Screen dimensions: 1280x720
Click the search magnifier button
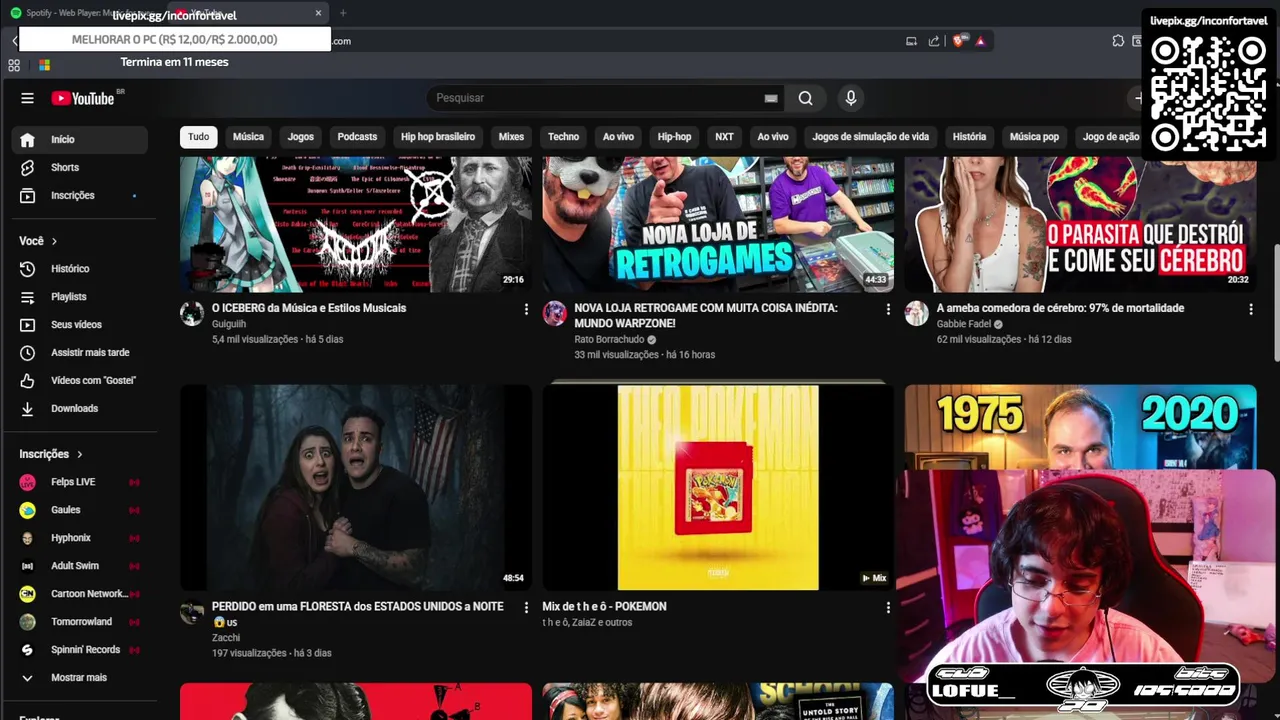[x=805, y=98]
